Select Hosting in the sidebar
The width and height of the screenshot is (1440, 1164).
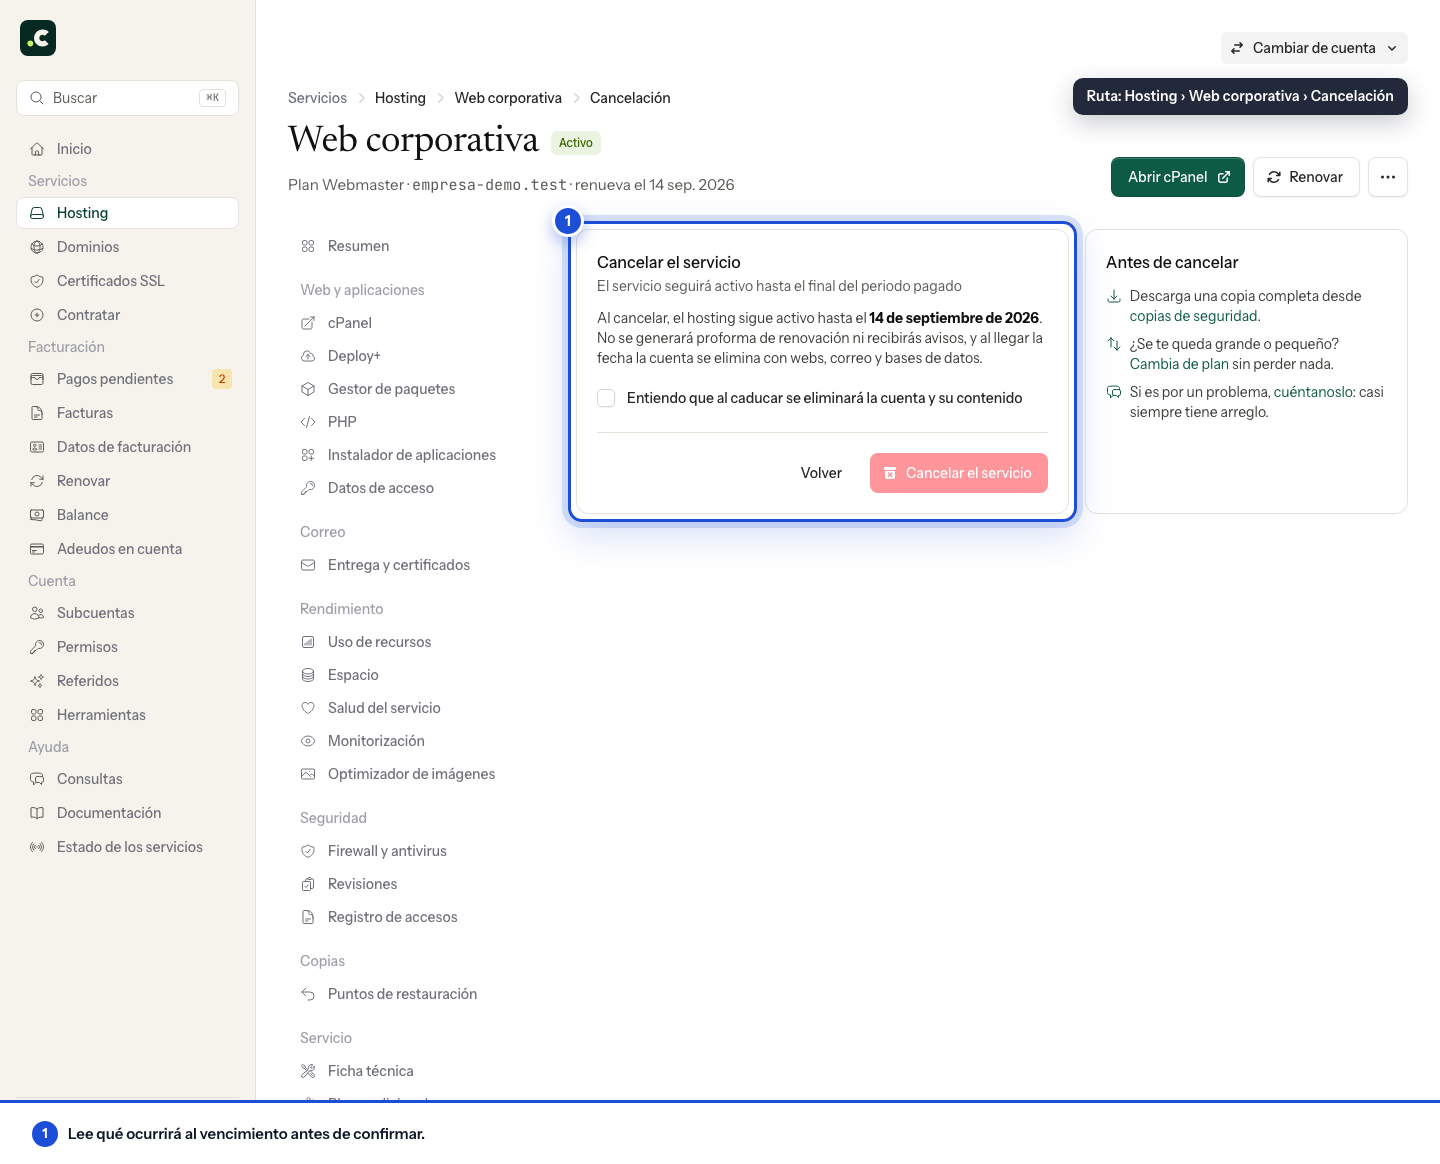click(x=128, y=213)
